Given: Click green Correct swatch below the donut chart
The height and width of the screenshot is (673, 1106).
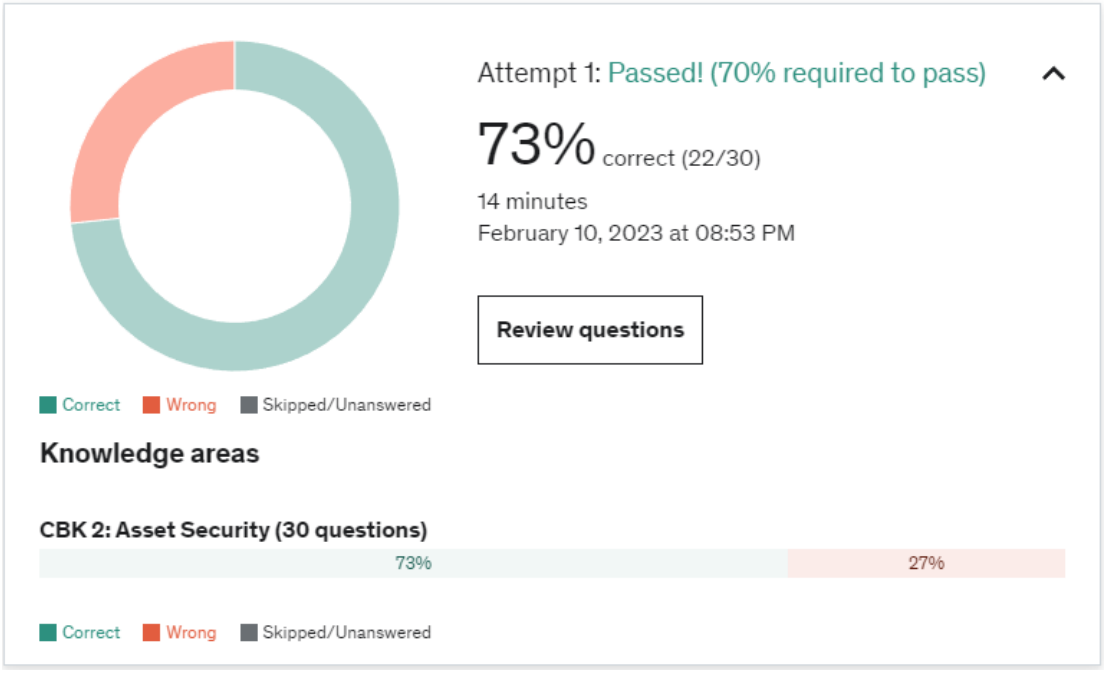Looking at the screenshot, I should pyautogui.click(x=48, y=405).
